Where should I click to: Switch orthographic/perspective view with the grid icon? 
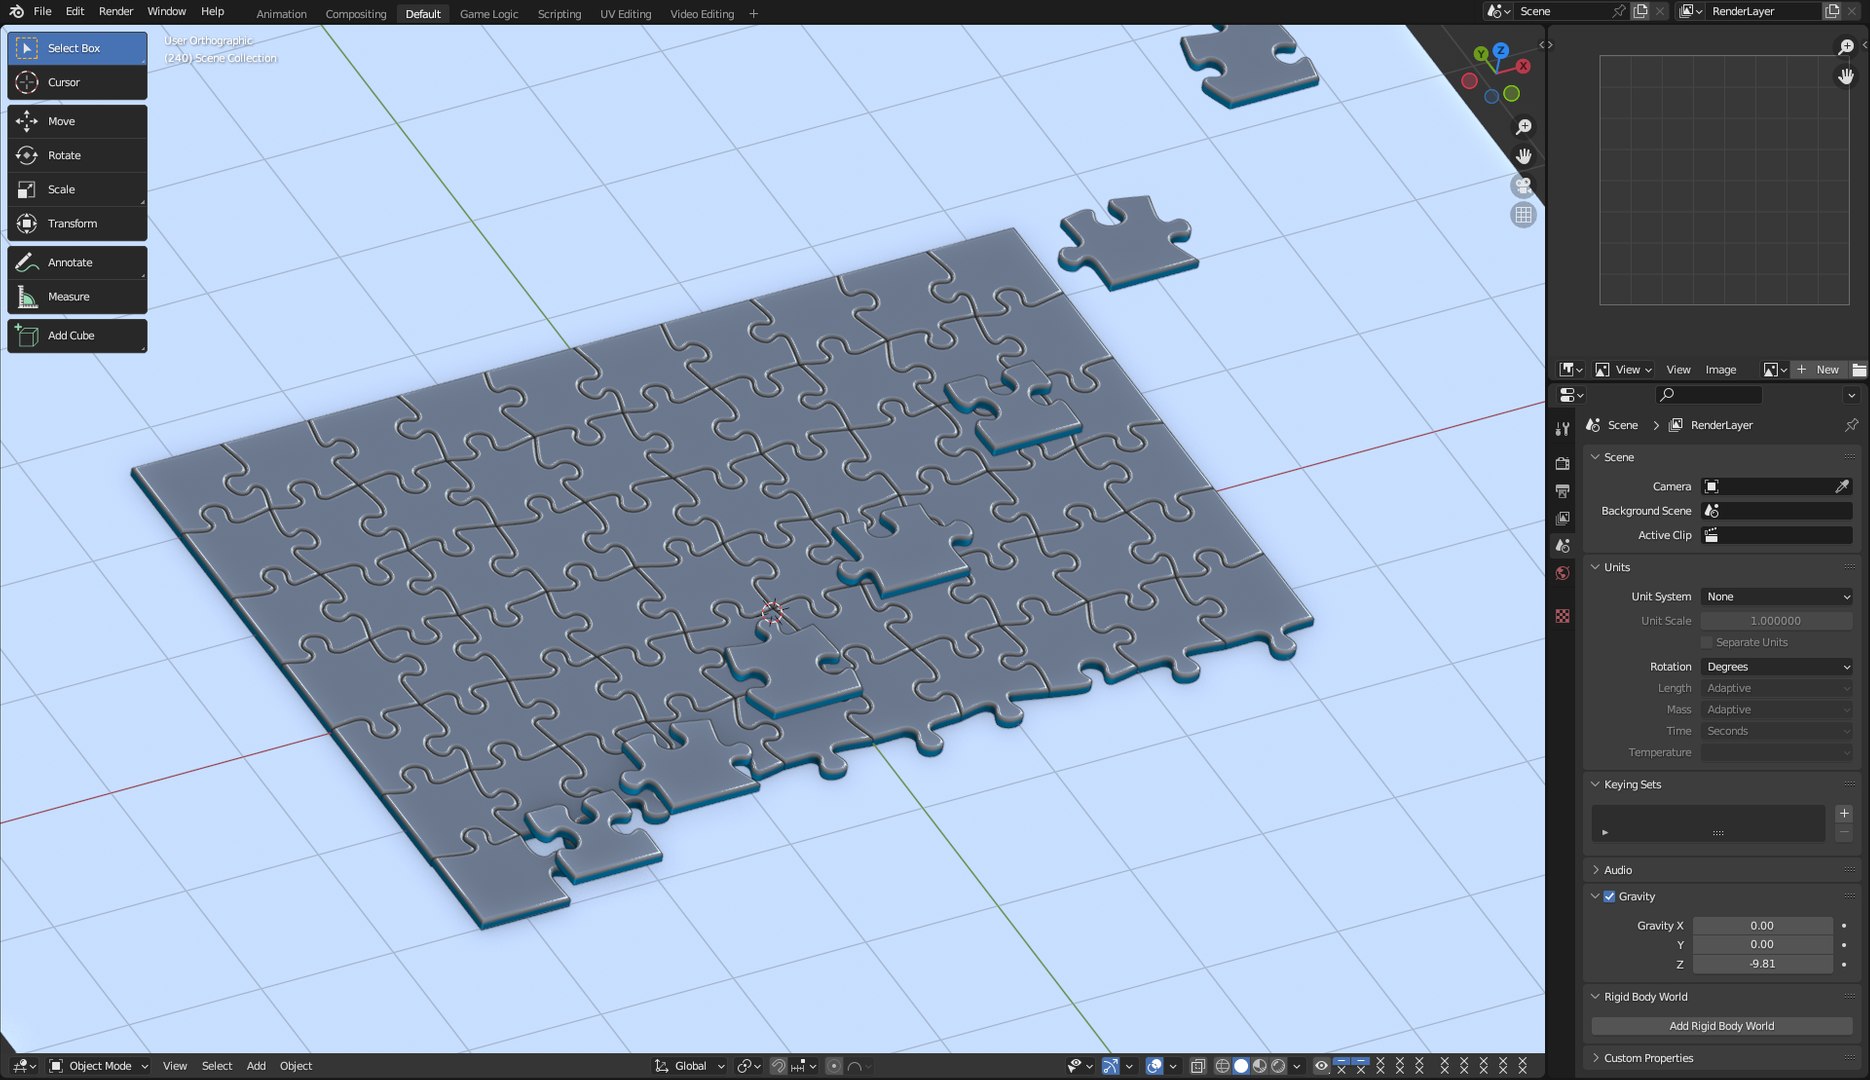pyautogui.click(x=1523, y=215)
